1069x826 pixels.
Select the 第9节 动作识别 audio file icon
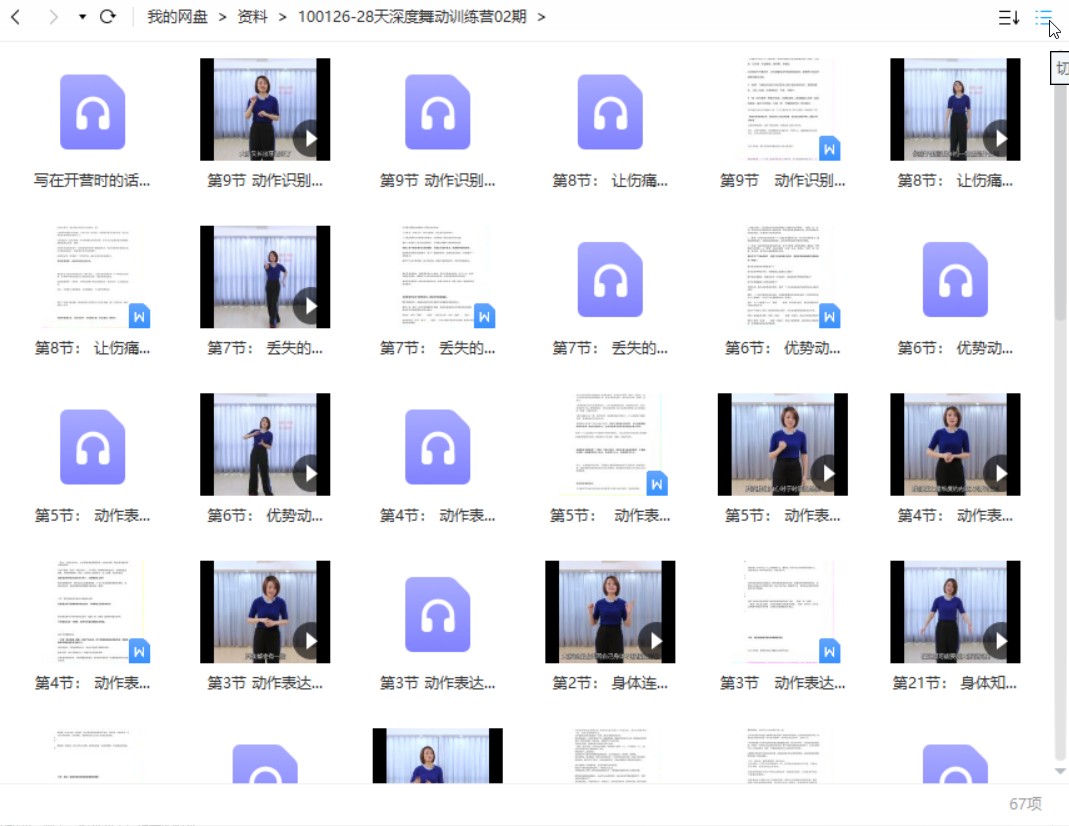[x=438, y=112]
